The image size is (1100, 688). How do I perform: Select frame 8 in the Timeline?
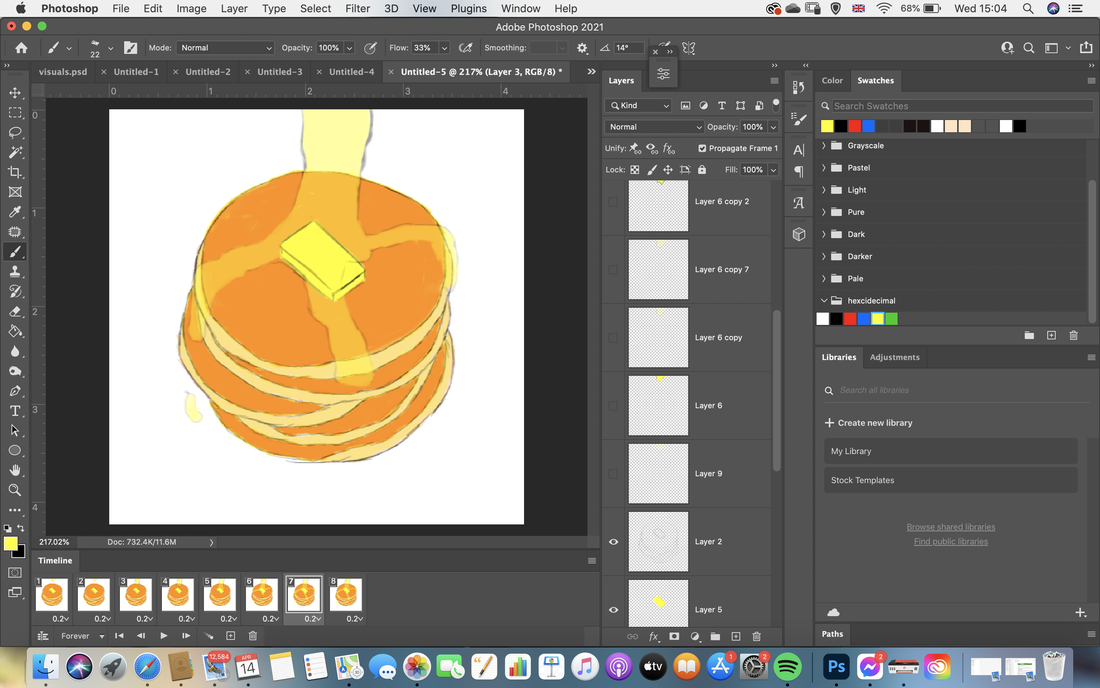coord(346,595)
